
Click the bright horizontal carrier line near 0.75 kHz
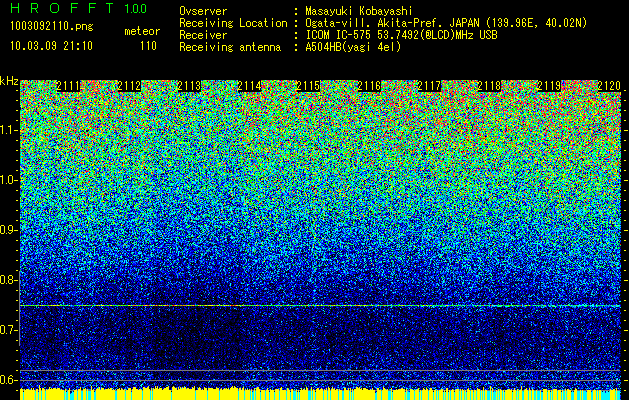click(320, 306)
